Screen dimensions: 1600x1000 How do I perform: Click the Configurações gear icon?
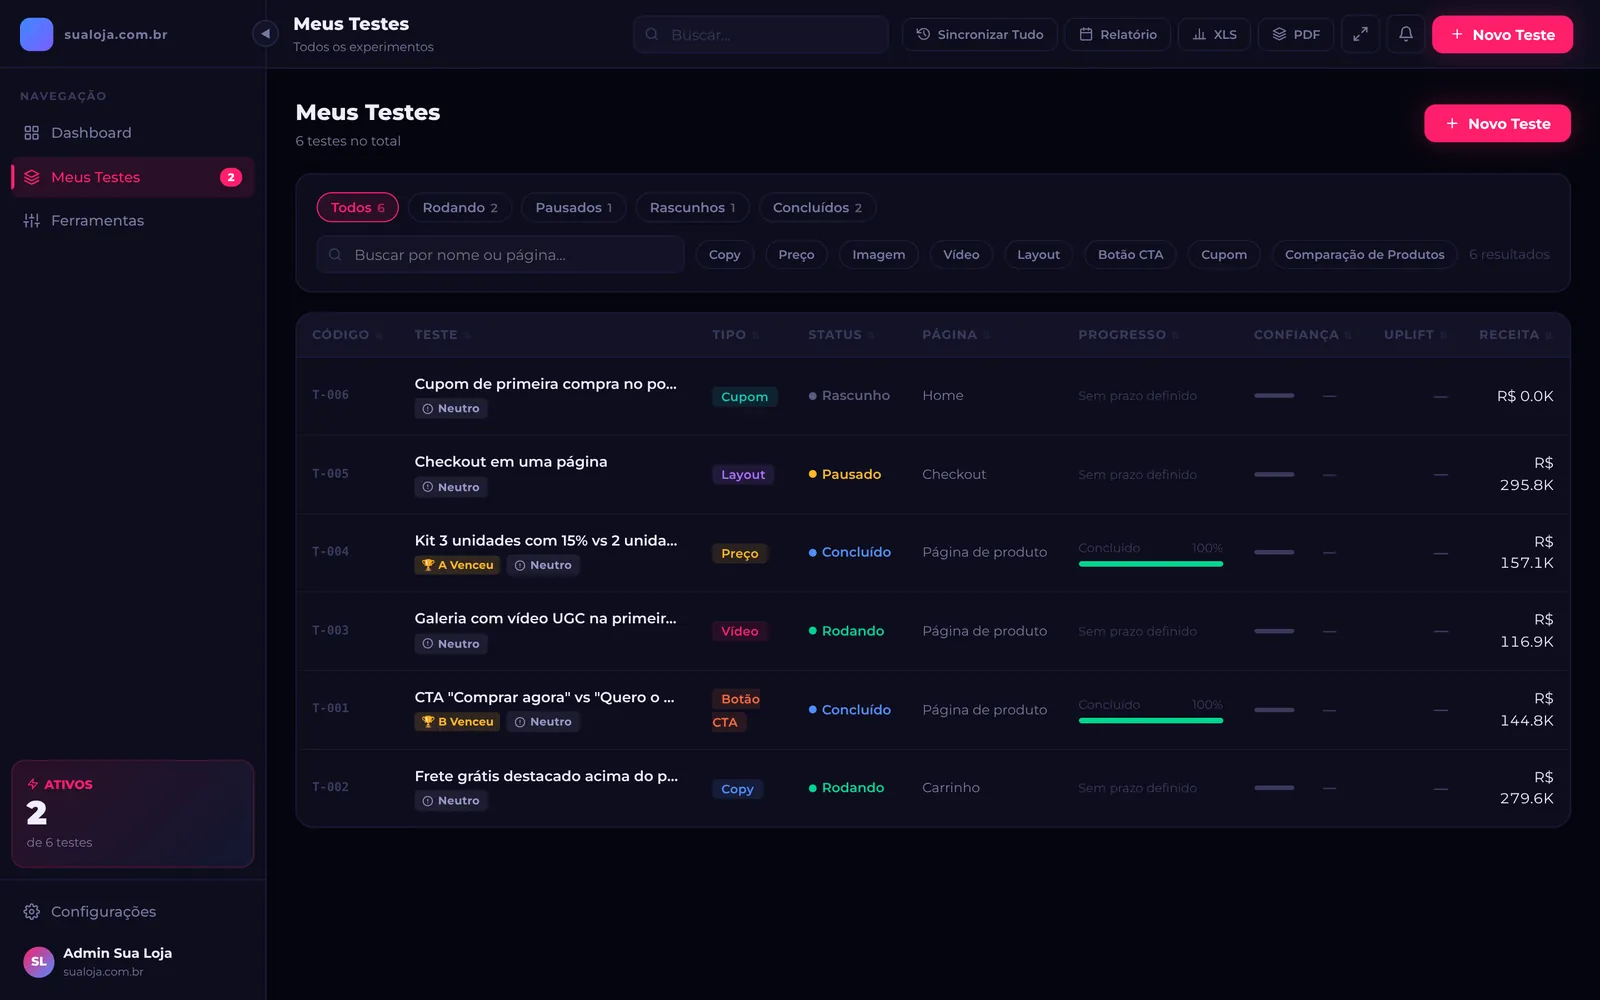tap(32, 912)
